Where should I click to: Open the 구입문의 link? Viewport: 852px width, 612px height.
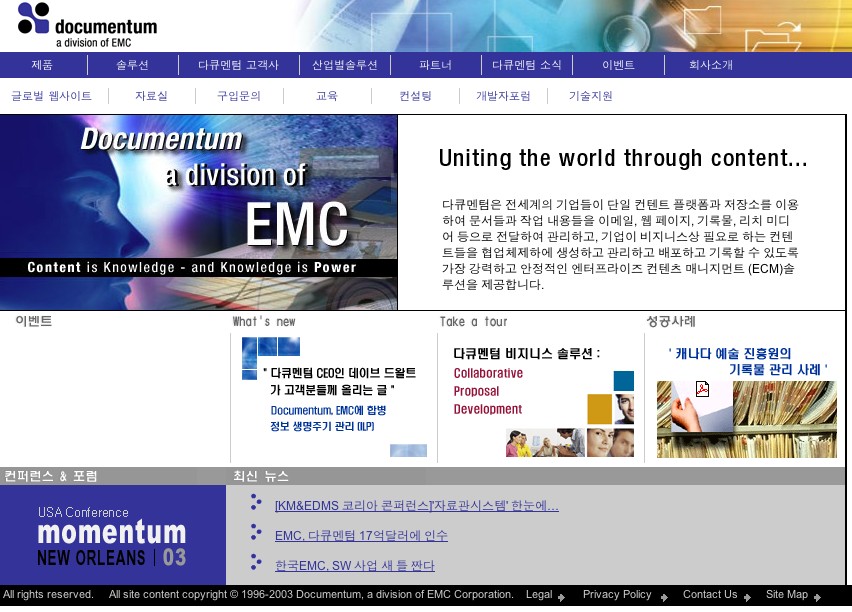239,96
